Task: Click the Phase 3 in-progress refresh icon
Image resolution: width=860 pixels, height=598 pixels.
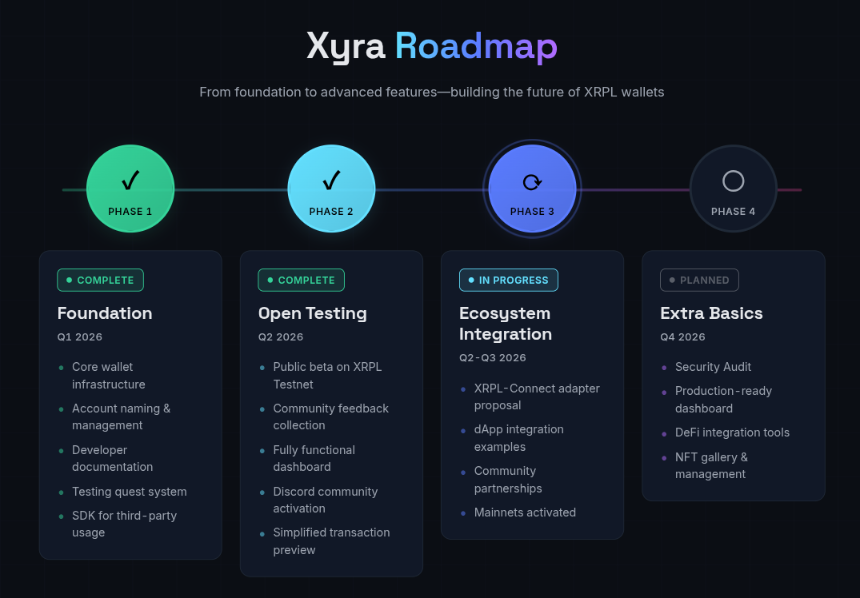Action: pyautogui.click(x=532, y=182)
